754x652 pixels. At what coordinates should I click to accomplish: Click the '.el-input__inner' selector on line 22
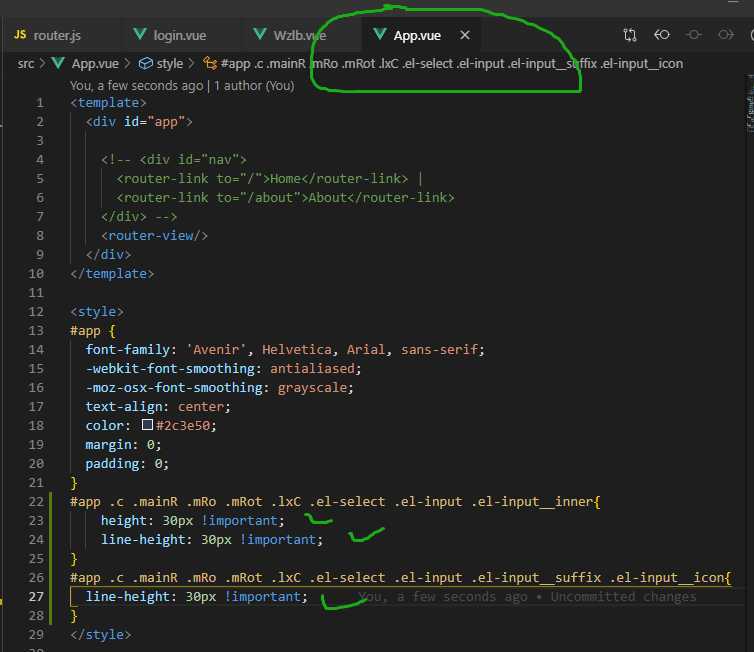(532, 502)
